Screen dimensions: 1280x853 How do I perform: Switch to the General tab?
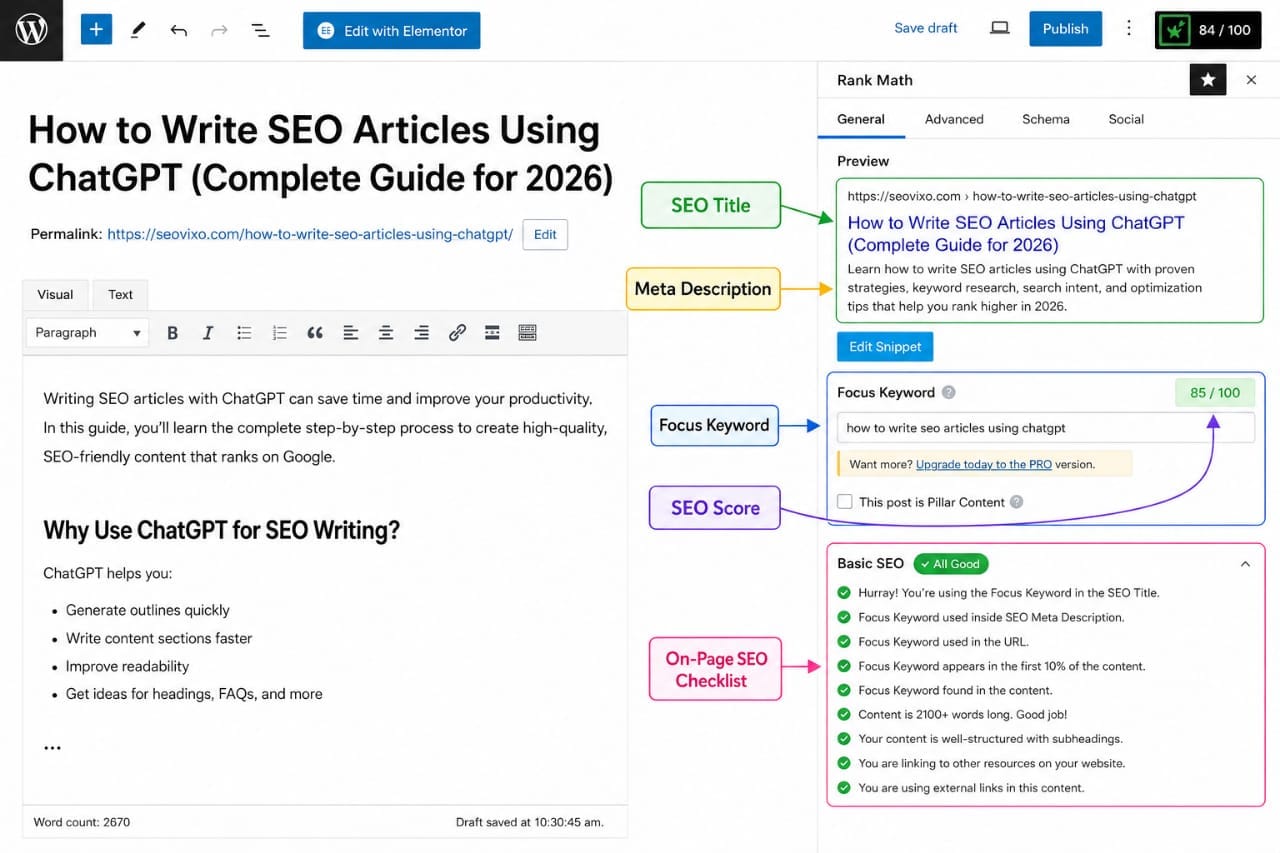click(861, 119)
